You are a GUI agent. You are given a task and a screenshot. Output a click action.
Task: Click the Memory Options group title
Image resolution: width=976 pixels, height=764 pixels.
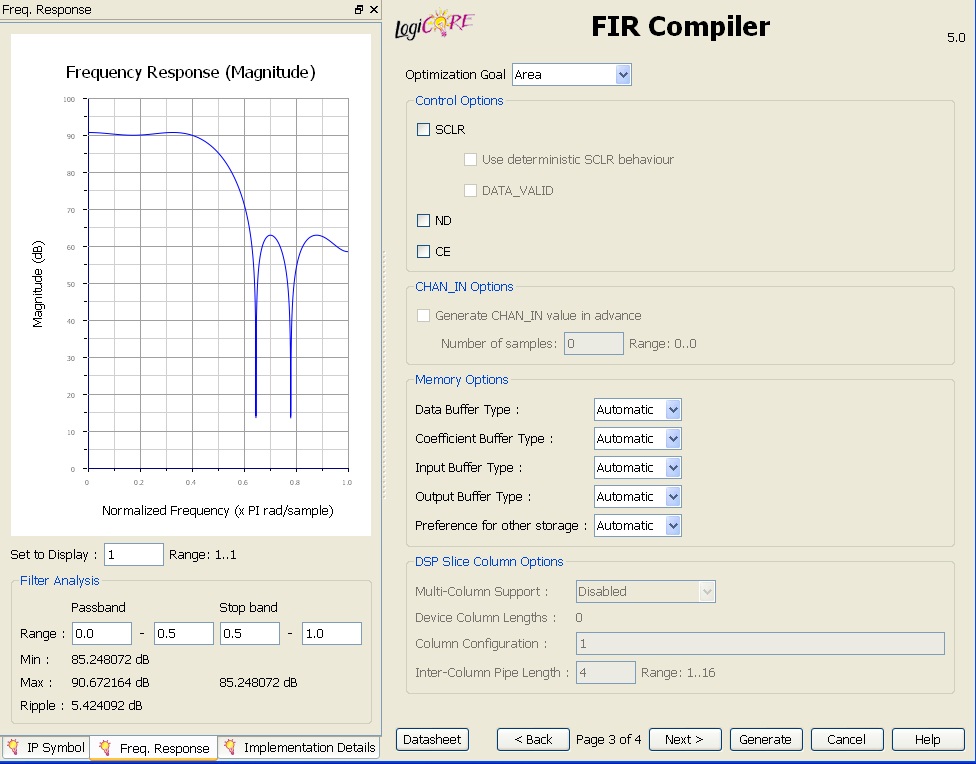(462, 379)
